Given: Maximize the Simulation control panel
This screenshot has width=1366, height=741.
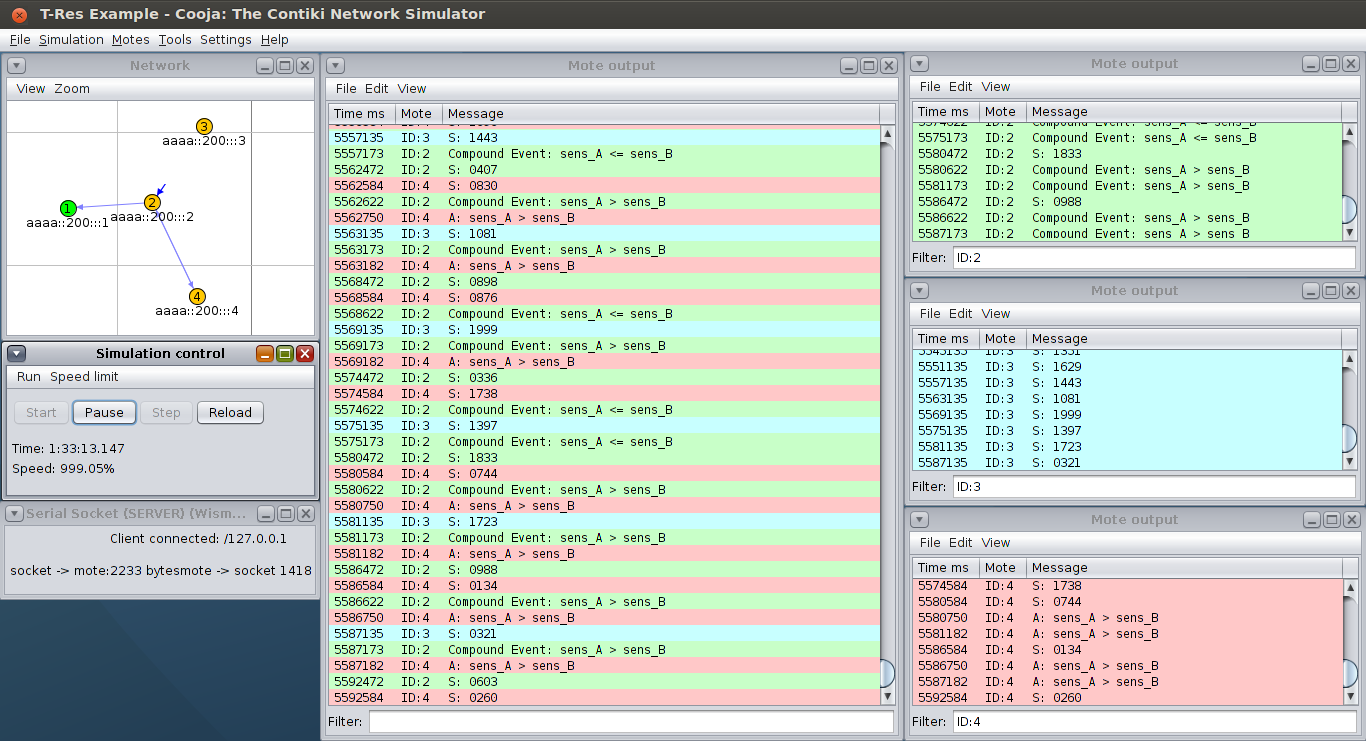Looking at the screenshot, I should point(285,353).
